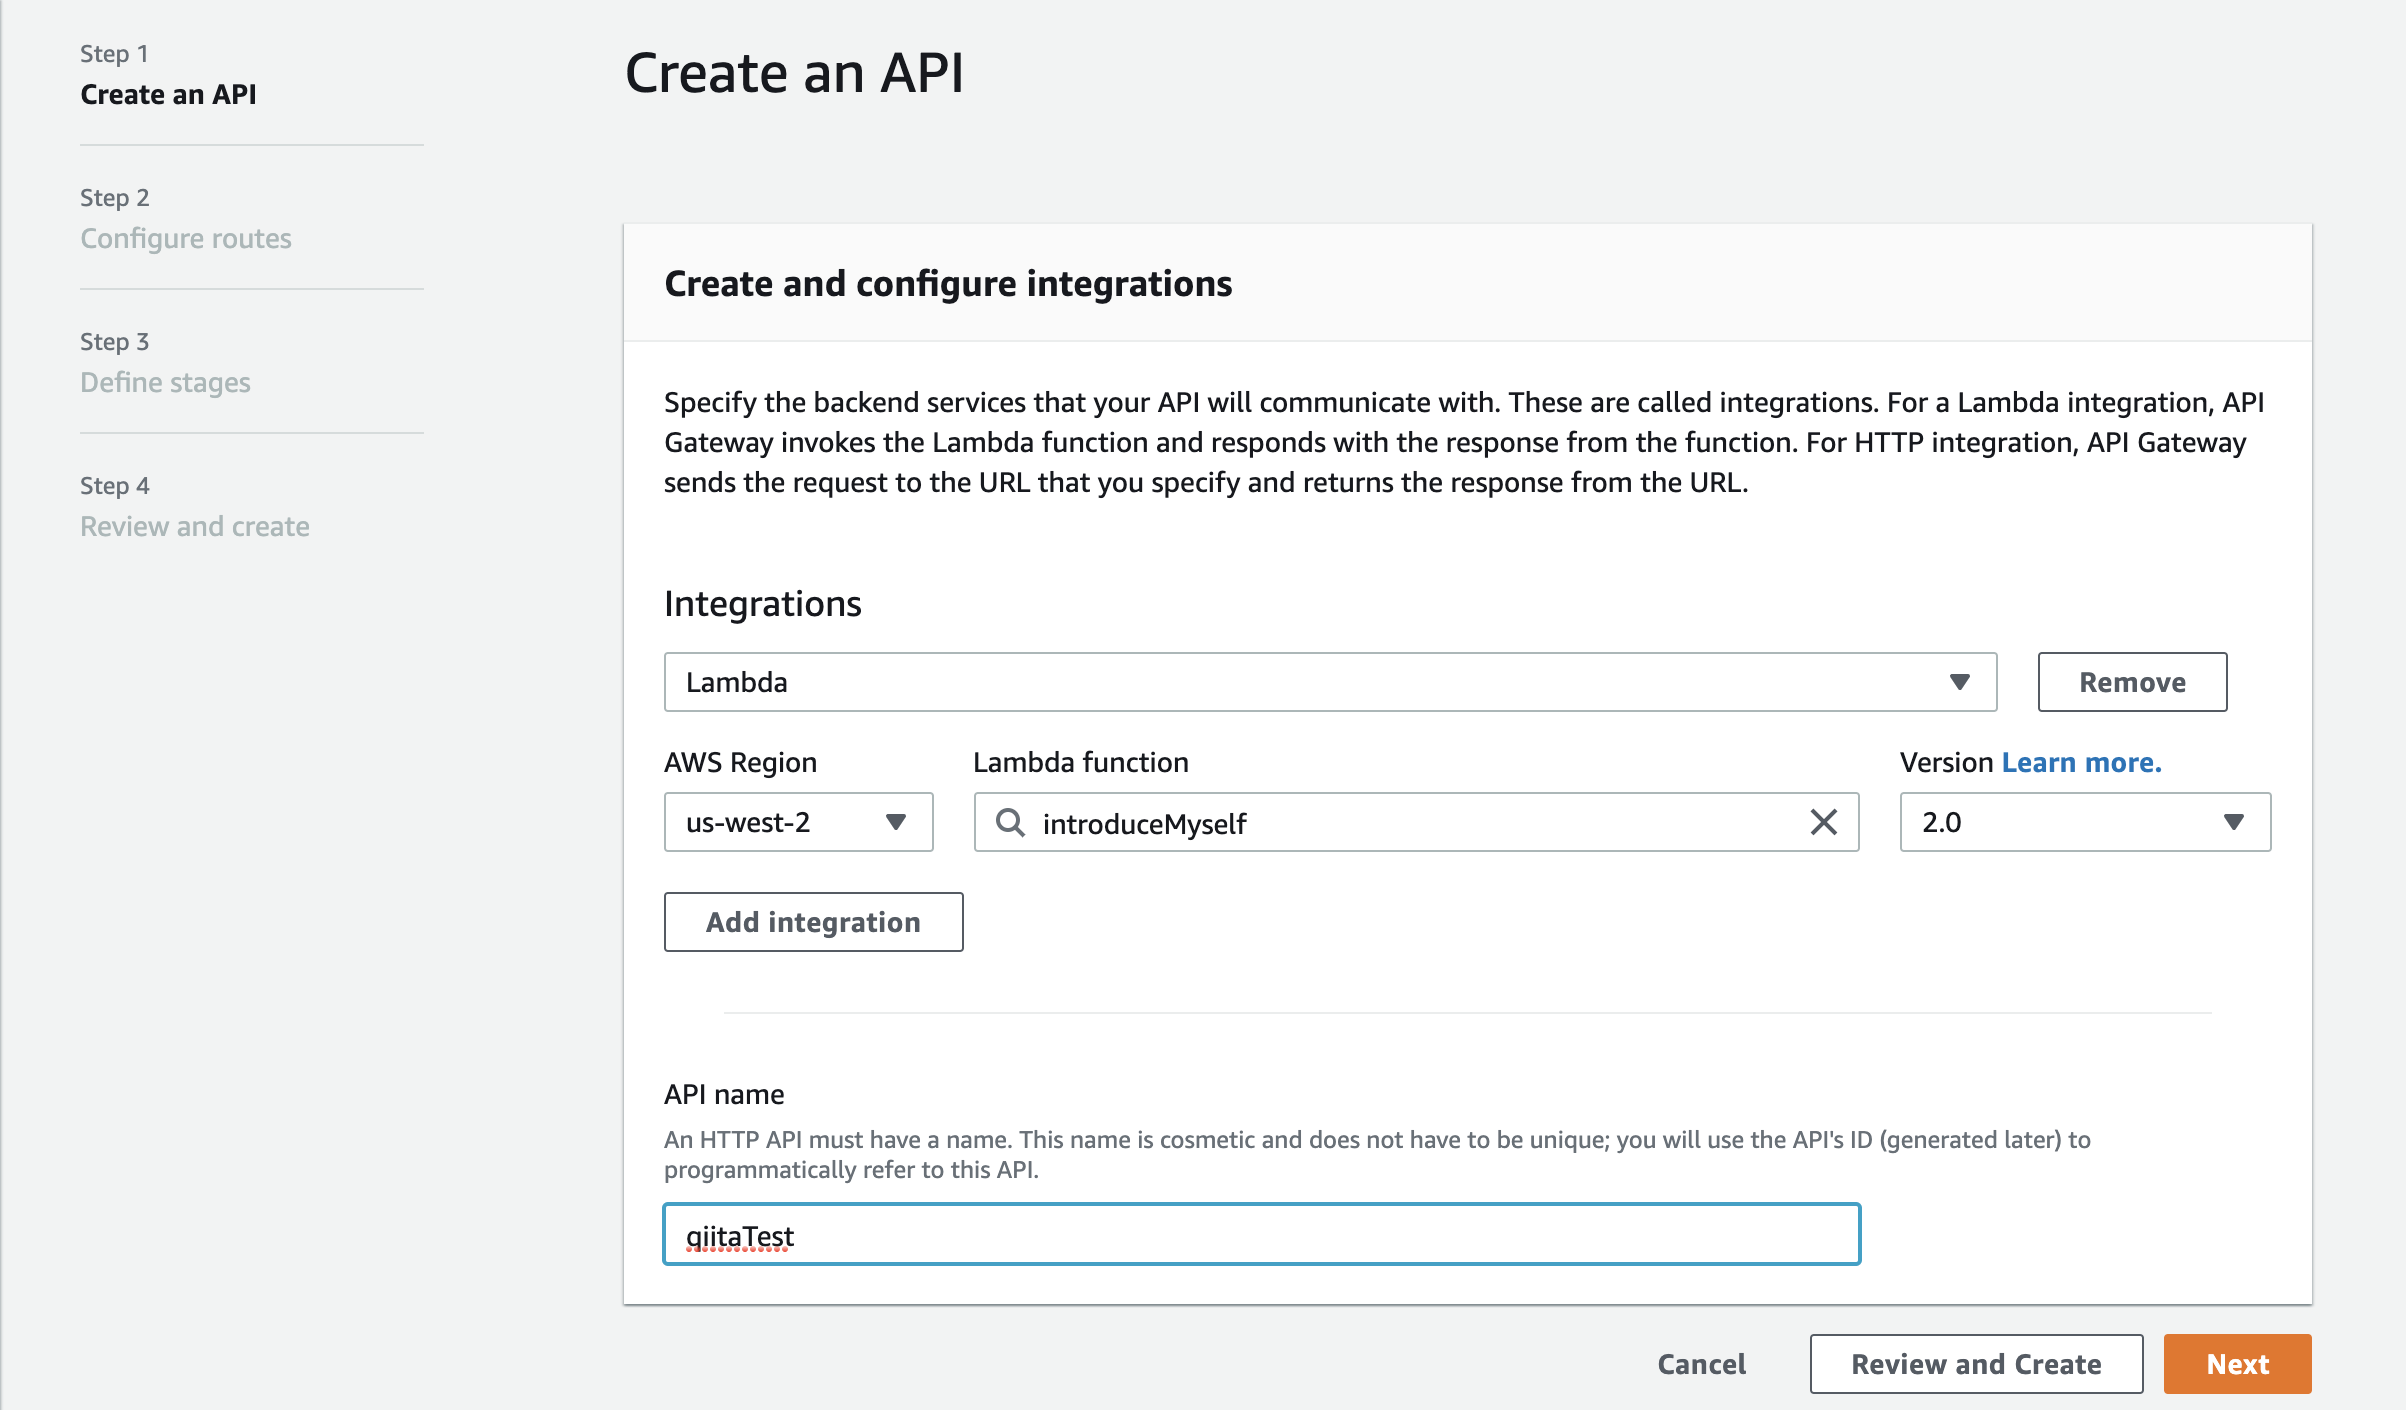The height and width of the screenshot is (1410, 2406).
Task: Navigate to Step 2 Configure routes
Action: (186, 238)
